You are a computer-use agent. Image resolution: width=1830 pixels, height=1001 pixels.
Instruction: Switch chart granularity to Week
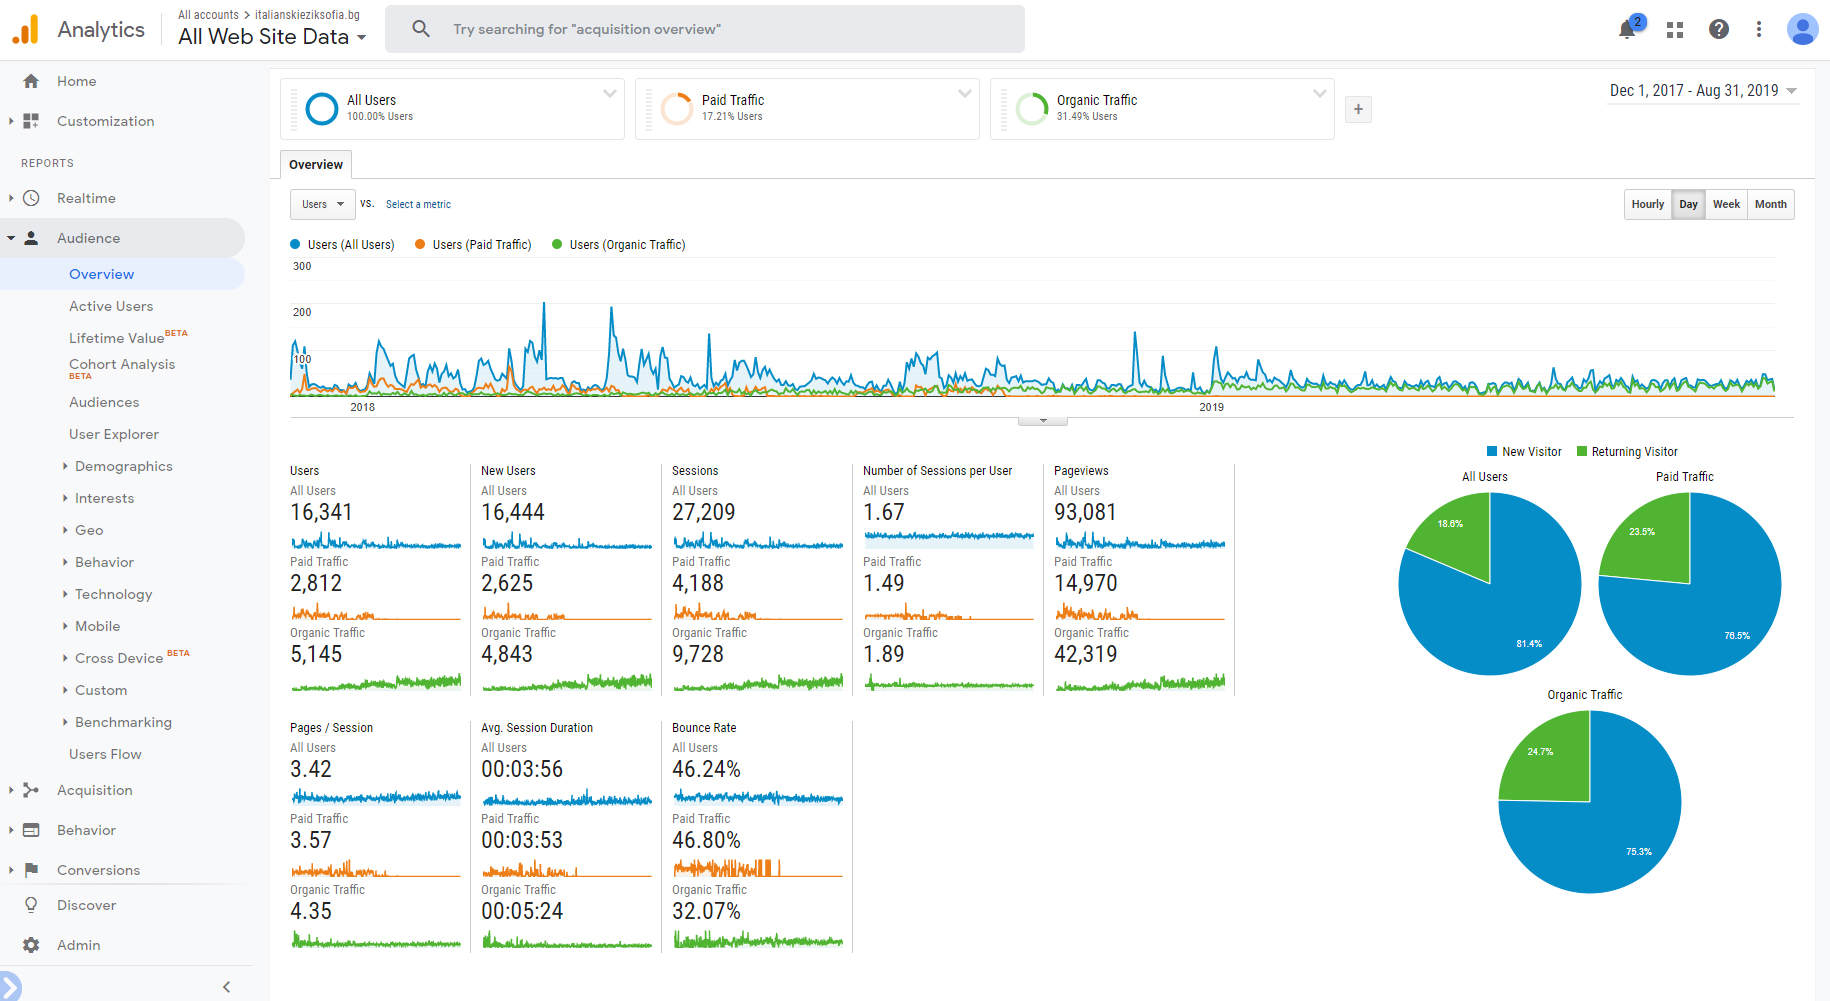[1726, 204]
